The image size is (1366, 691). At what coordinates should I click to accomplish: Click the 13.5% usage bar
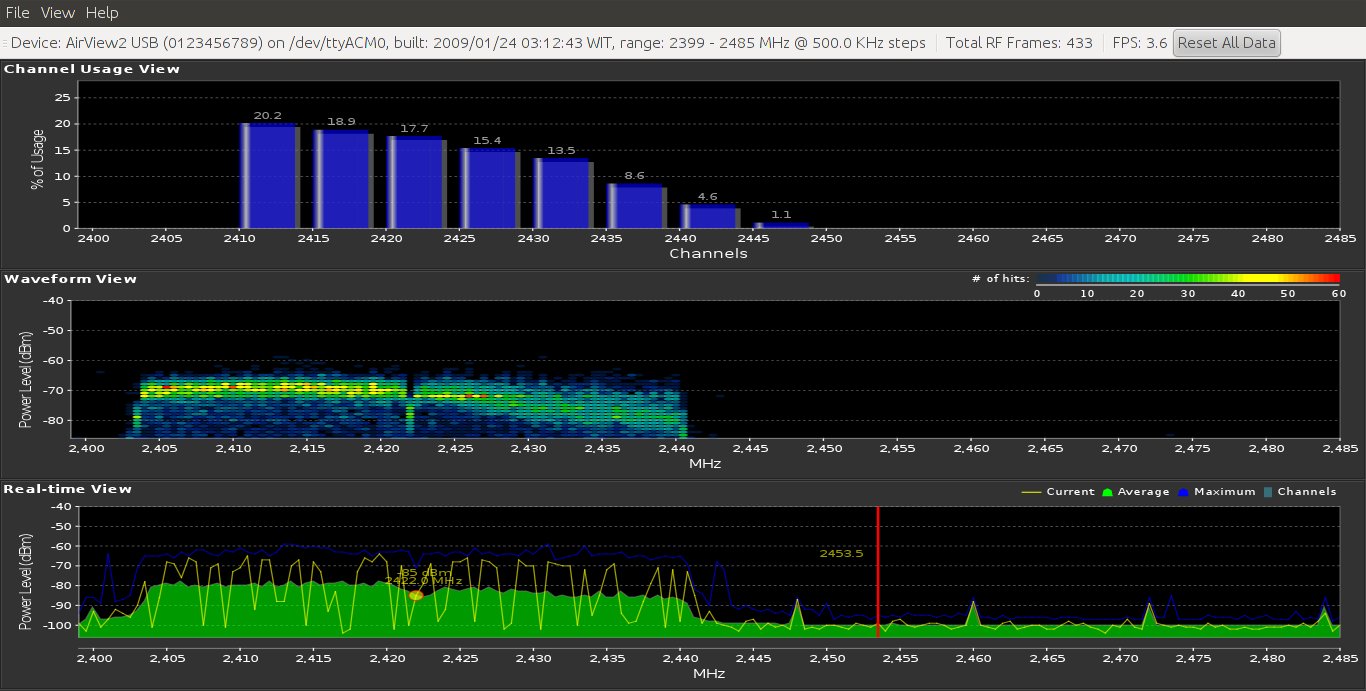tap(563, 194)
